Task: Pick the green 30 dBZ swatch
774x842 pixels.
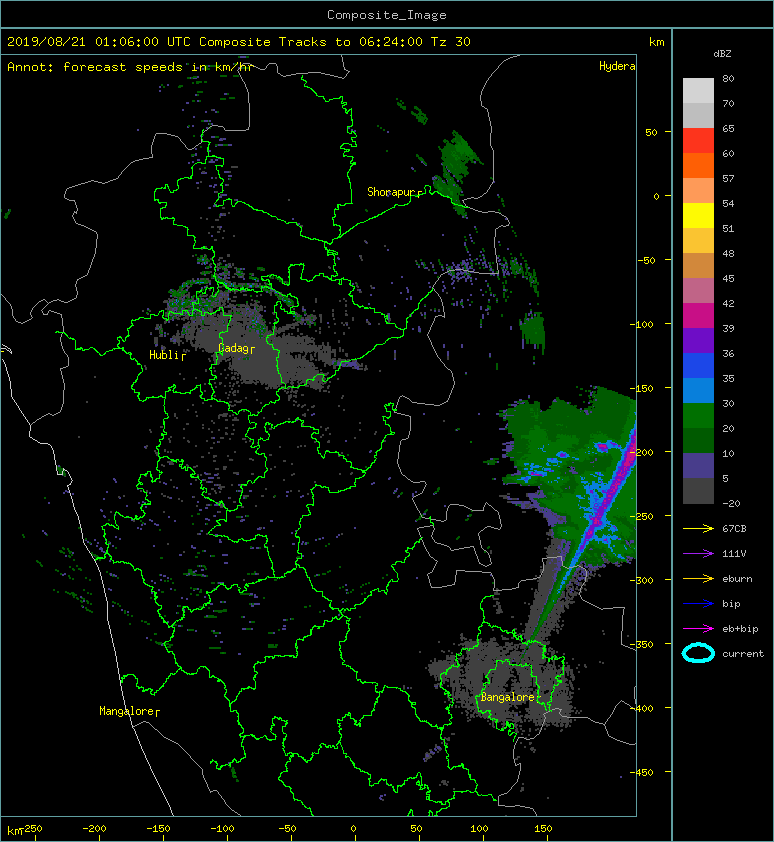Action: point(698,415)
